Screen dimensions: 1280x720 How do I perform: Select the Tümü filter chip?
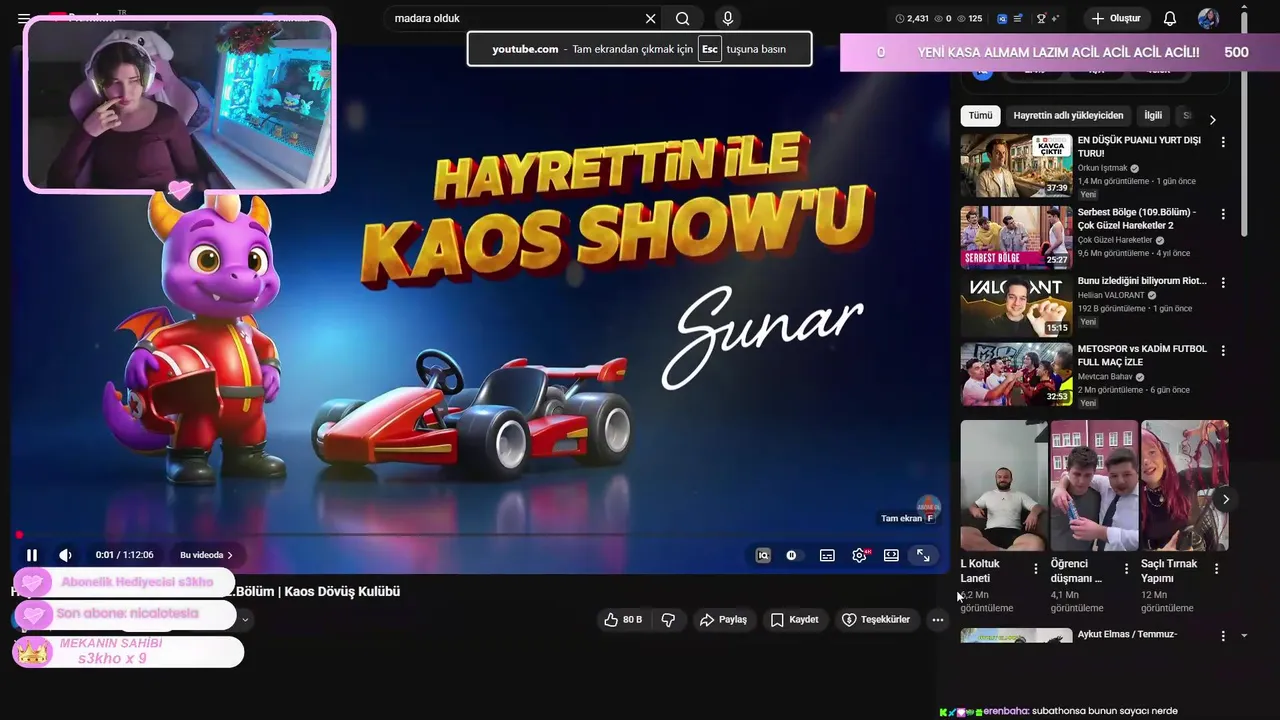(980, 115)
